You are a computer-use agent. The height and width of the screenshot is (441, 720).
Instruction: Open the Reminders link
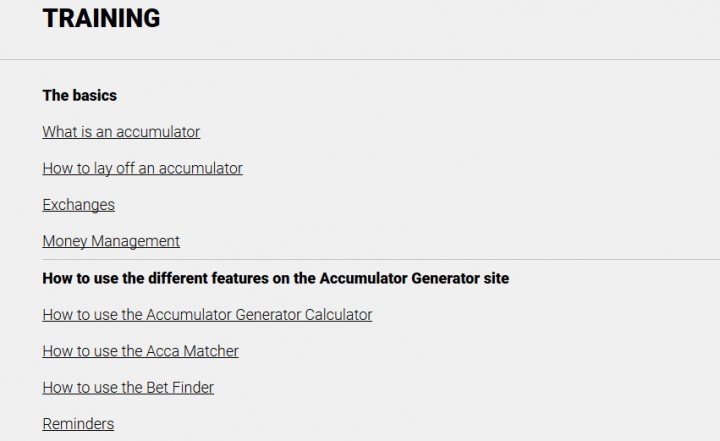[78, 424]
